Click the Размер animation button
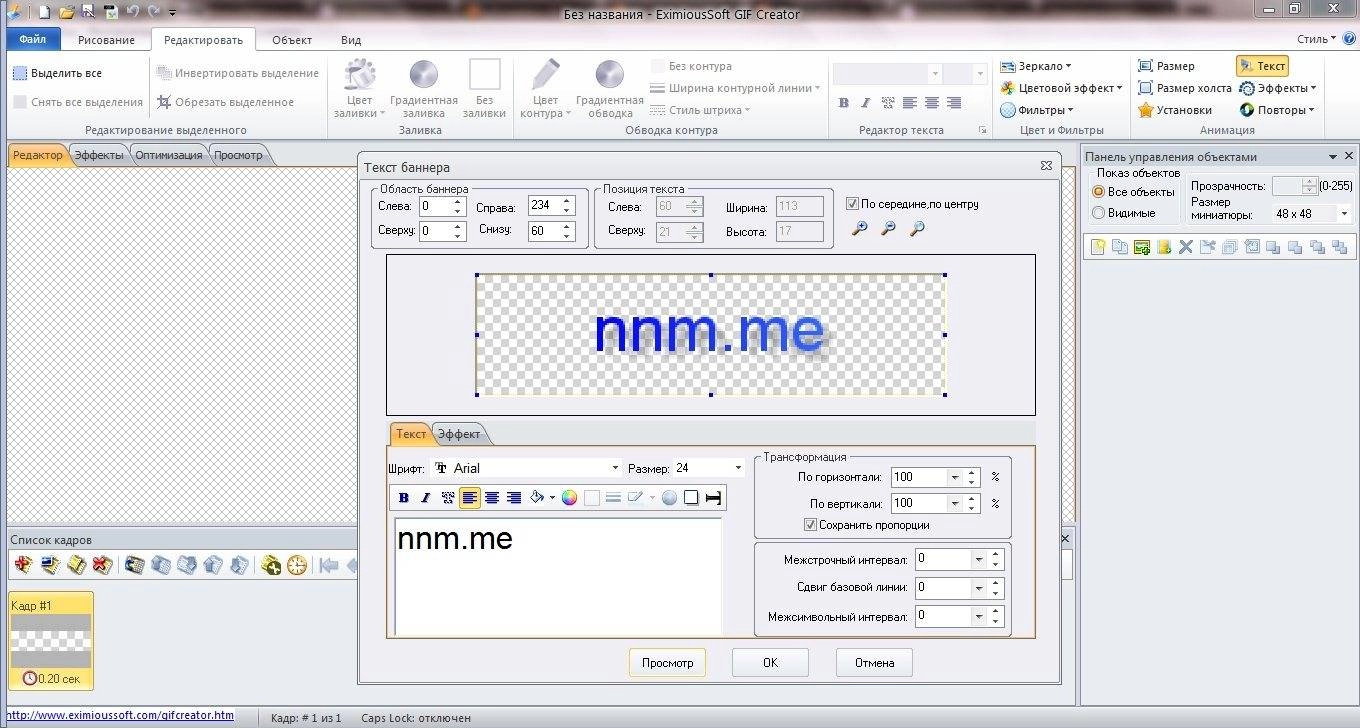 coord(1166,66)
